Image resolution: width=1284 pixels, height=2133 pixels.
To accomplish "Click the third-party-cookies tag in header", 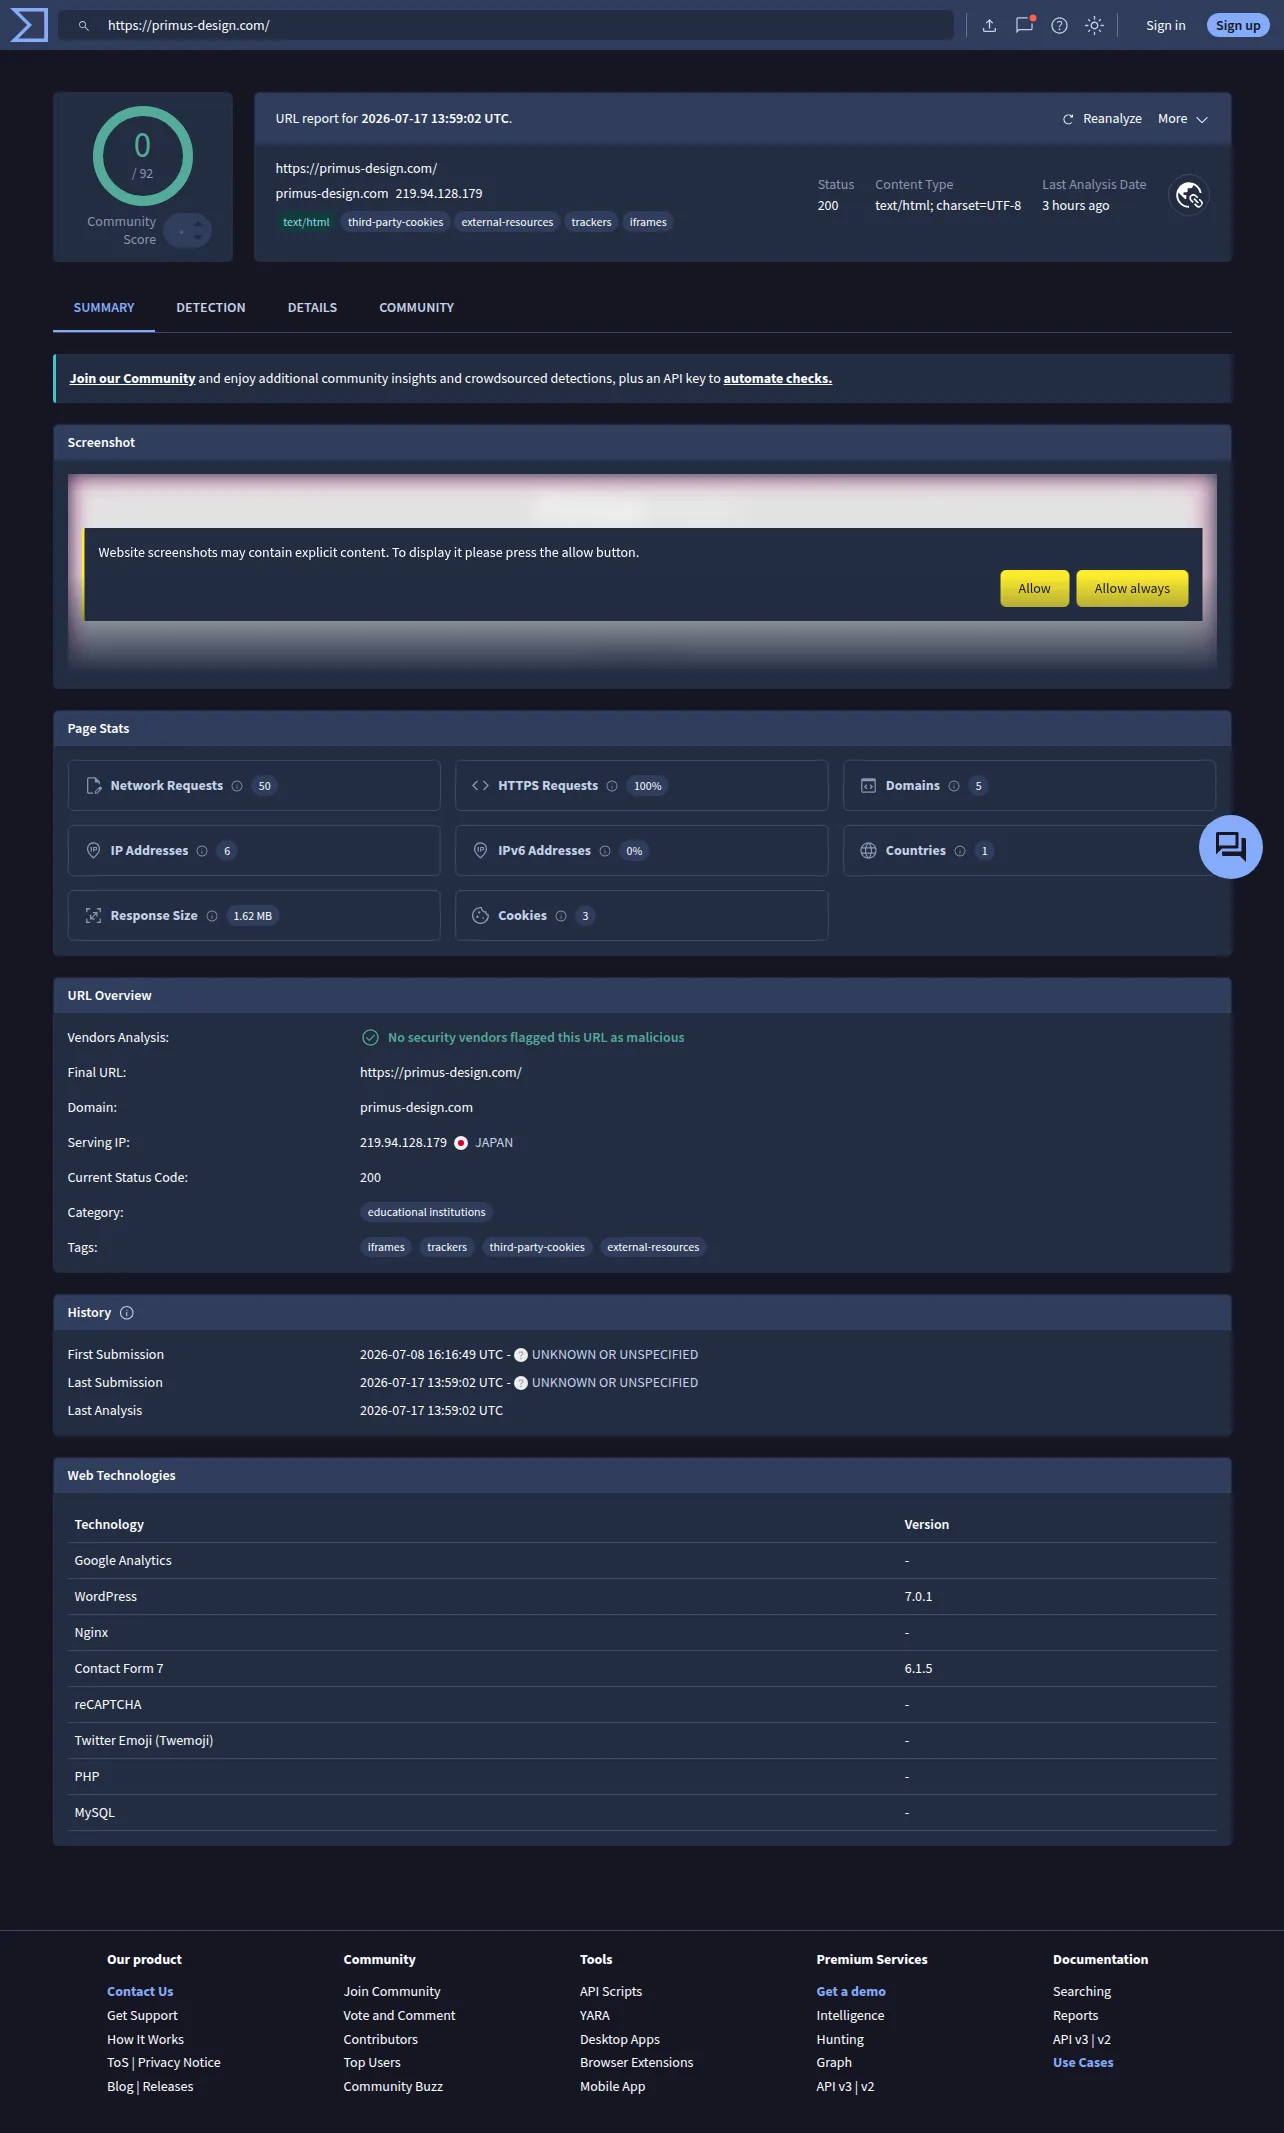I will tap(395, 223).
